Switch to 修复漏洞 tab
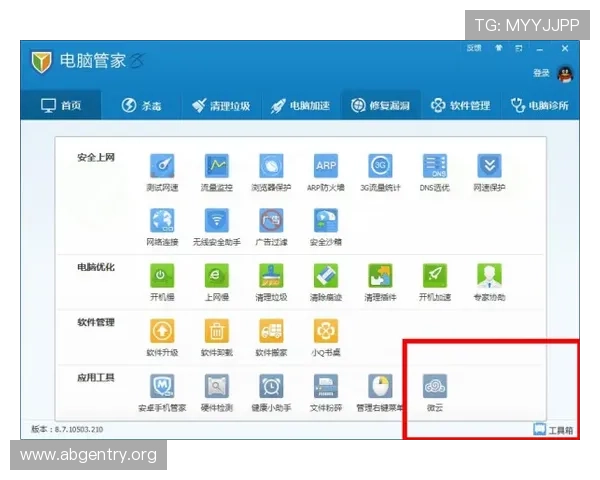This screenshot has height=480, width=600. point(381,105)
